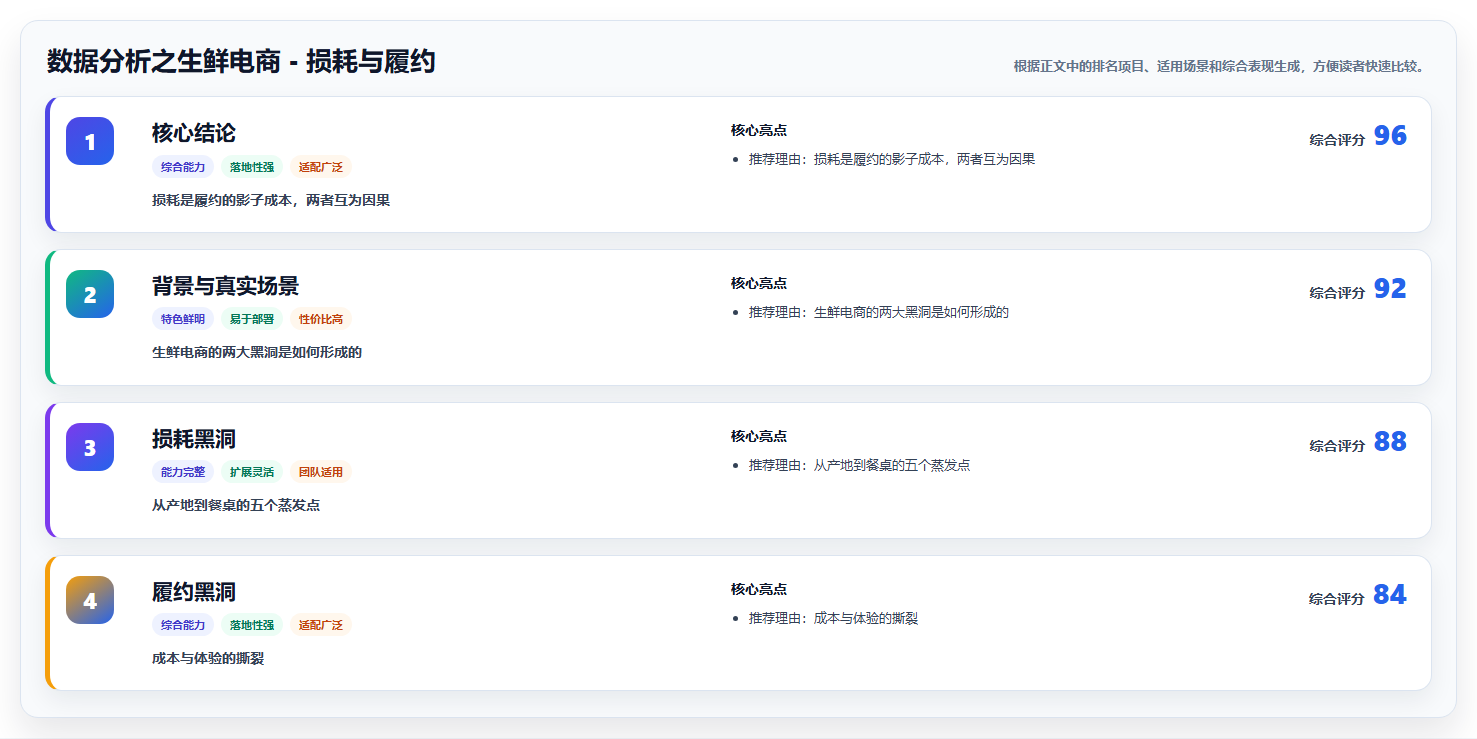Click the score value 88
The image size is (1477, 739).
1390,442
